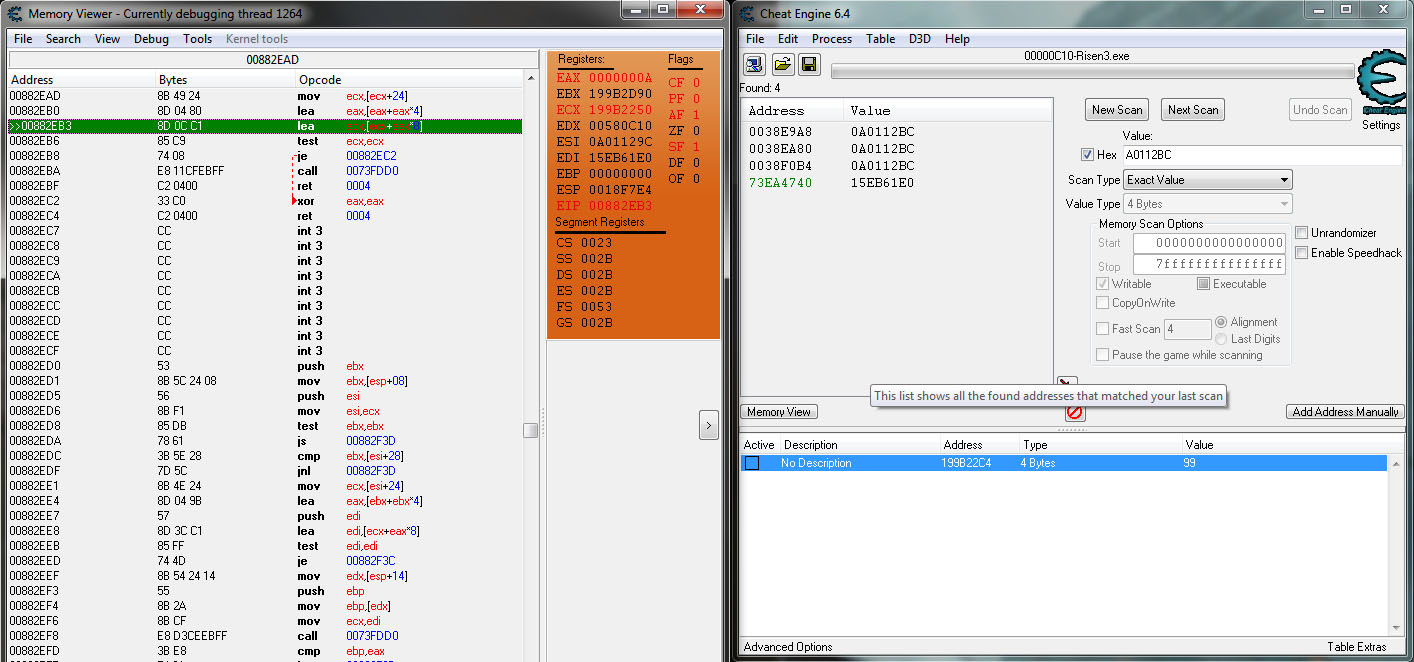The width and height of the screenshot is (1414, 662).
Task: Toggle the Enable Speedhack checkbox
Action: [1302, 253]
